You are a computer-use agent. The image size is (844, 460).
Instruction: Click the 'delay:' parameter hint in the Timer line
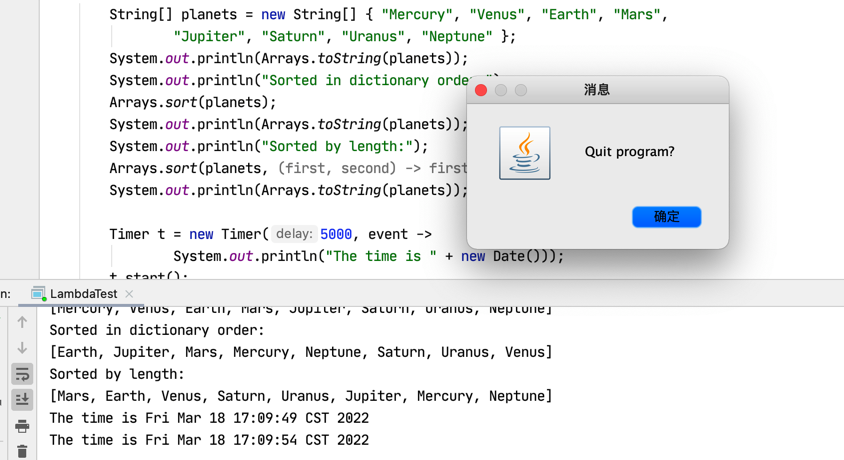(294, 234)
